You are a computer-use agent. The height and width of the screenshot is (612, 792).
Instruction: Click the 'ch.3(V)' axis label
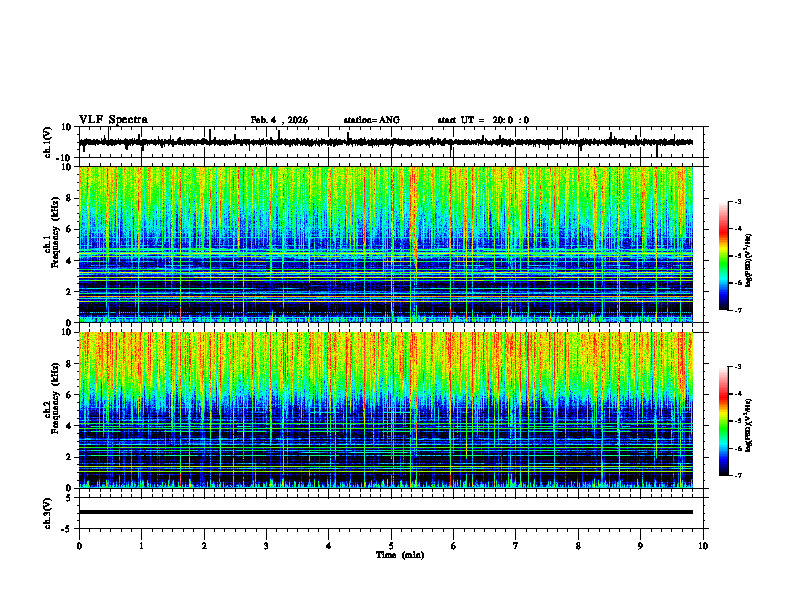tap(48, 514)
